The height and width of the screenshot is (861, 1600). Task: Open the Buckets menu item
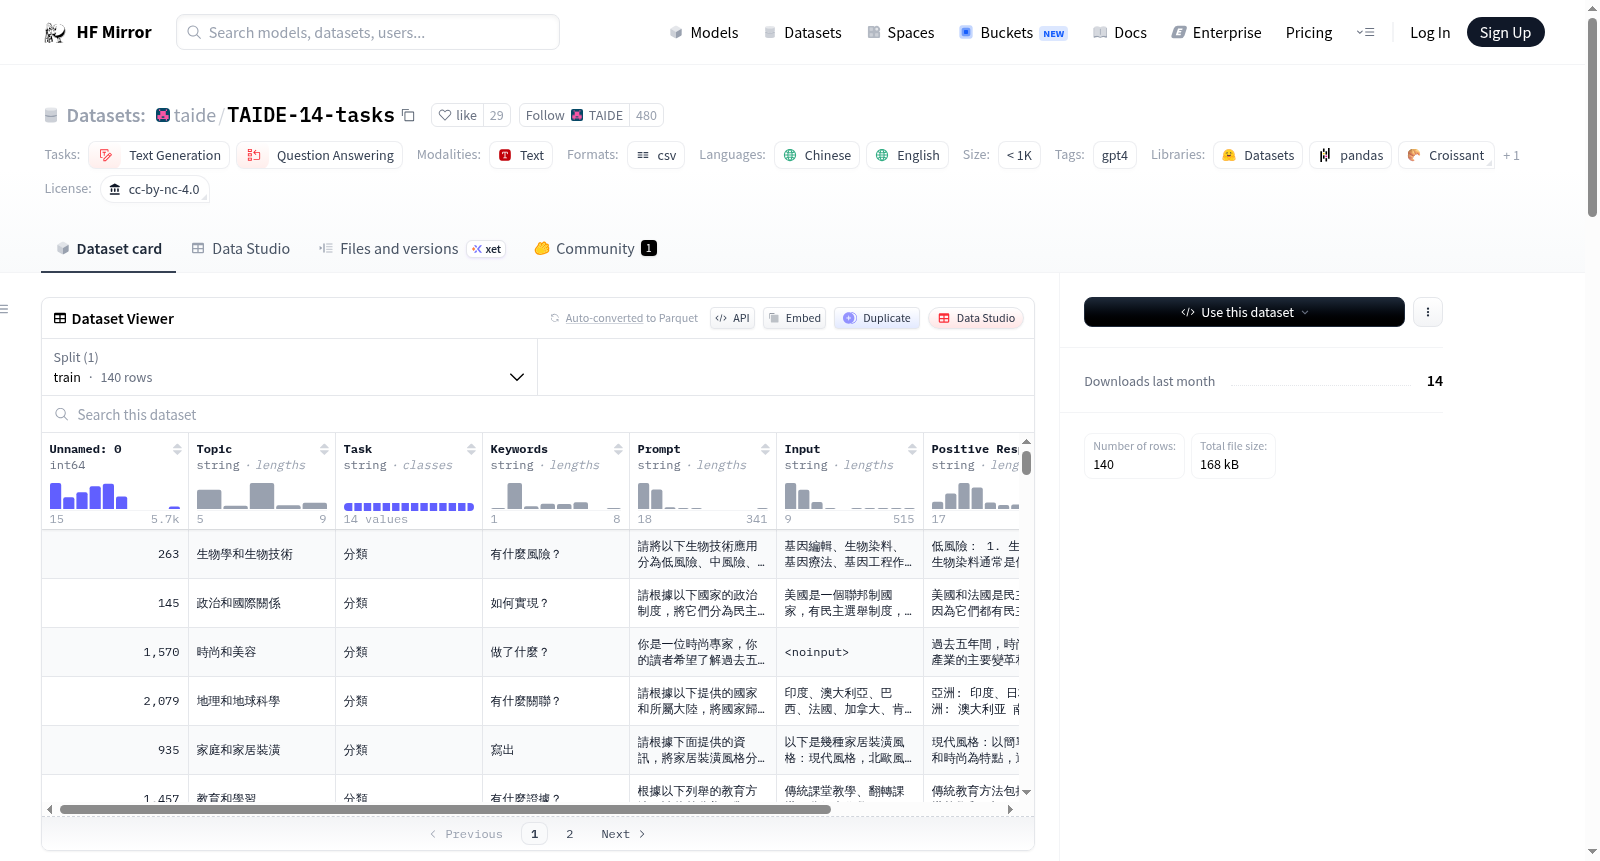pyautogui.click(x=1012, y=33)
